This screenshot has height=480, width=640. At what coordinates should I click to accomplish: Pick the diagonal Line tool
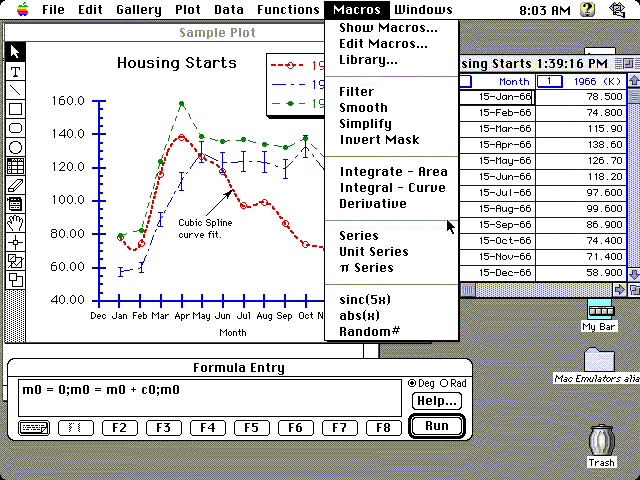(x=16, y=91)
